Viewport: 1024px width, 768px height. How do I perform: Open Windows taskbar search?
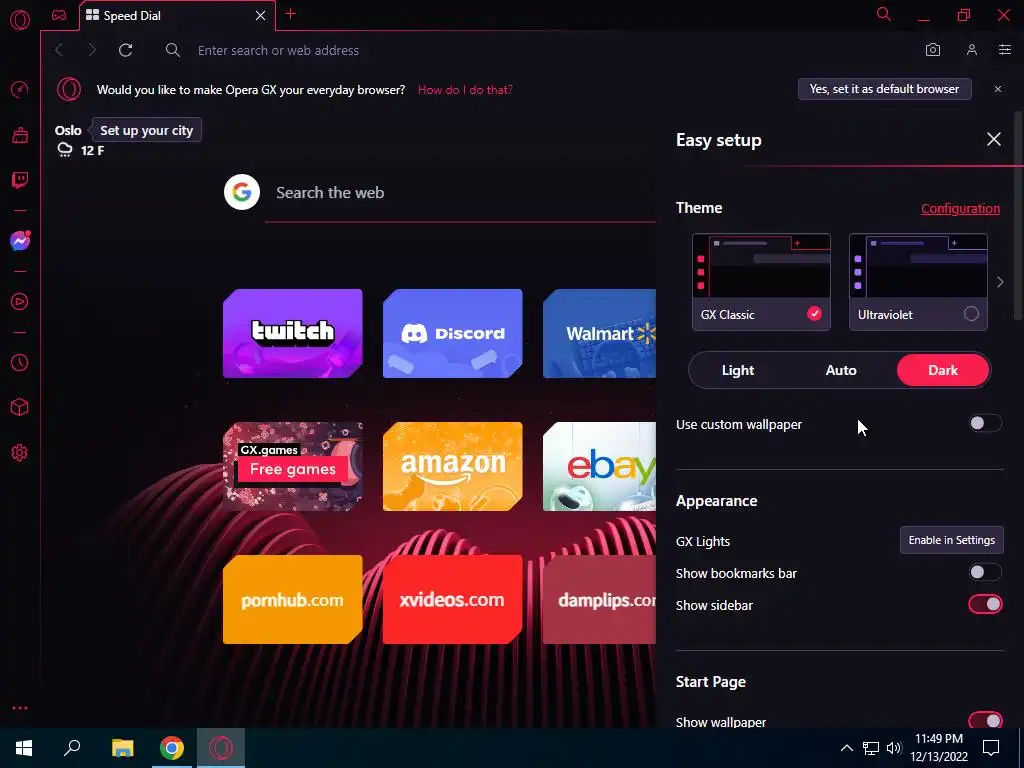[x=72, y=748]
